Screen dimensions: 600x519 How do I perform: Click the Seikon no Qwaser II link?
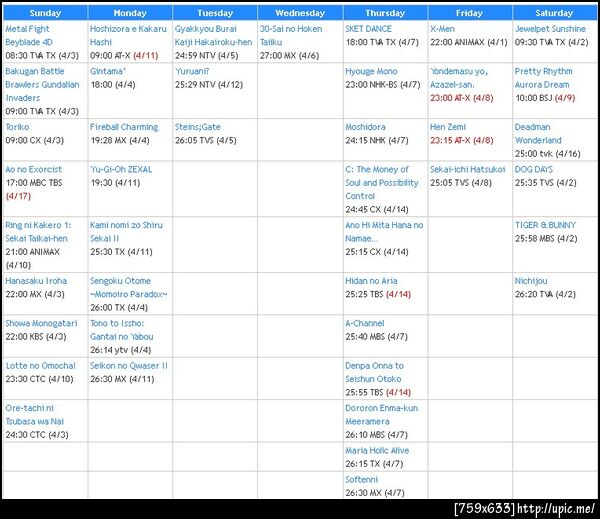129,366
